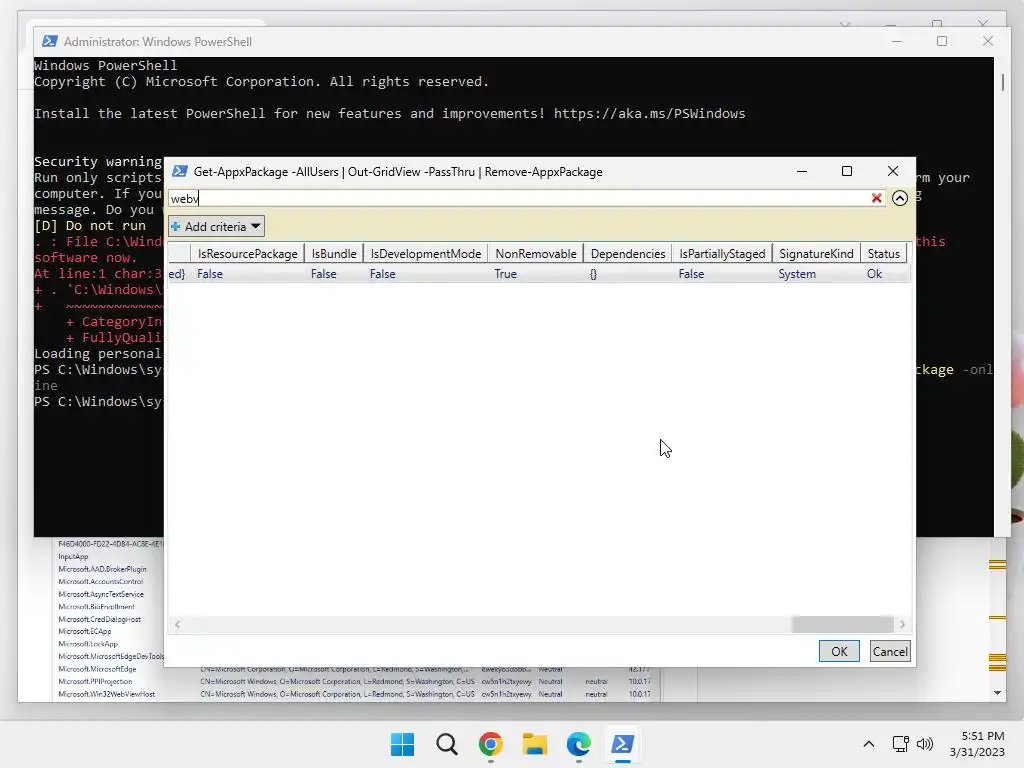Click Microsoft.LockApp in background list
This screenshot has width=1024, height=768.
pos(88,644)
